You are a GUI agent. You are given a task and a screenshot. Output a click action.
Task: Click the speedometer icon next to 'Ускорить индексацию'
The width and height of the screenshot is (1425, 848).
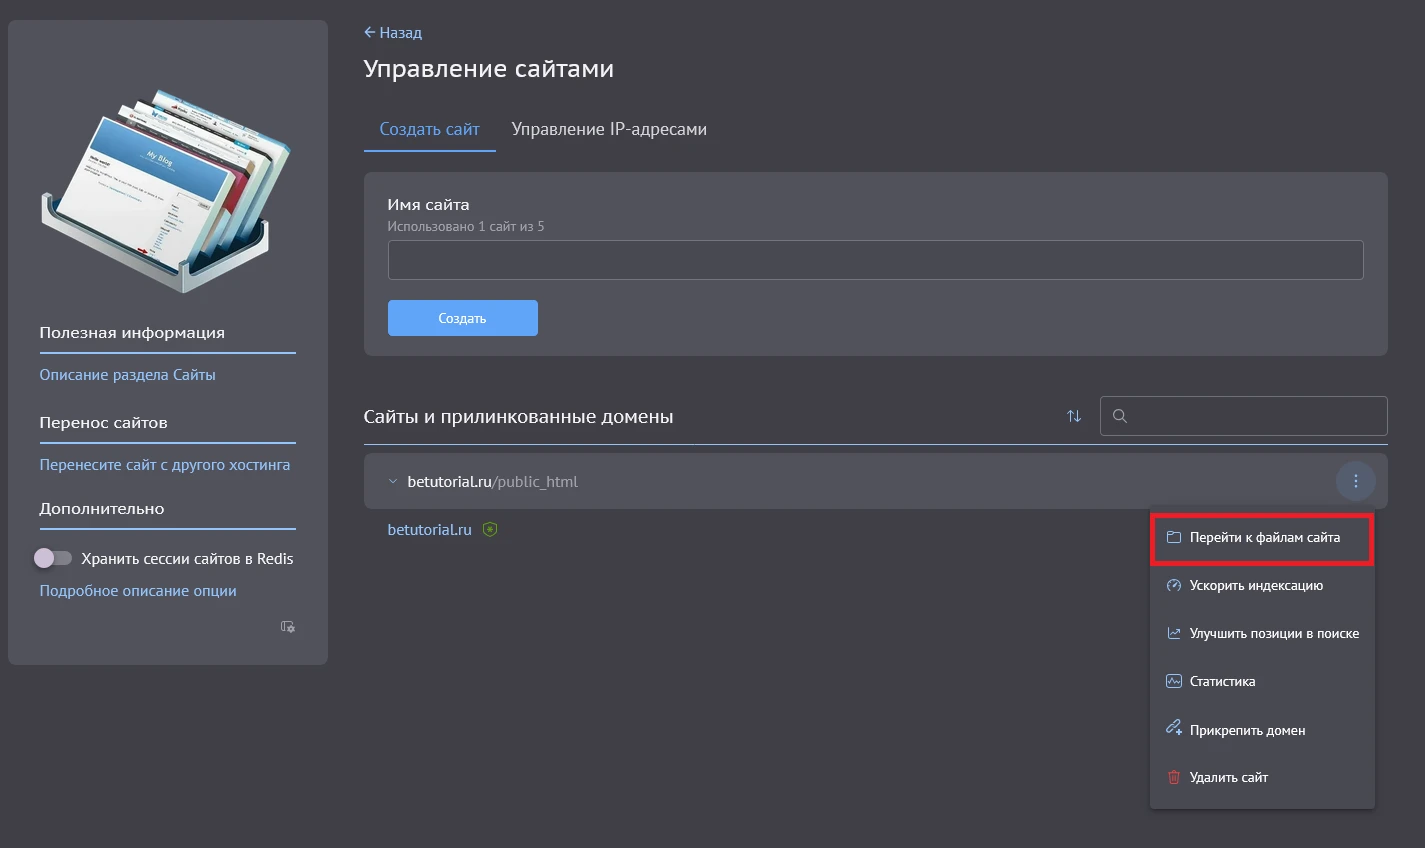(x=1172, y=585)
